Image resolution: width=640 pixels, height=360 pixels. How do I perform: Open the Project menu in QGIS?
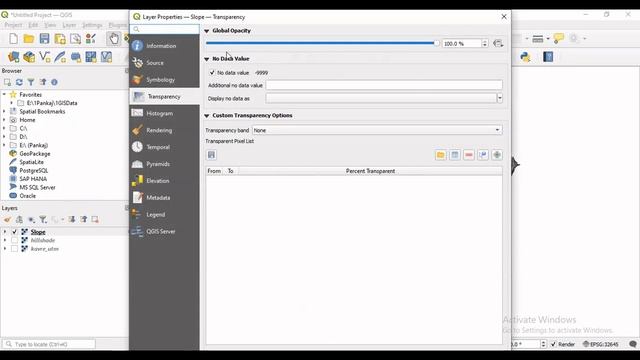click(13, 25)
